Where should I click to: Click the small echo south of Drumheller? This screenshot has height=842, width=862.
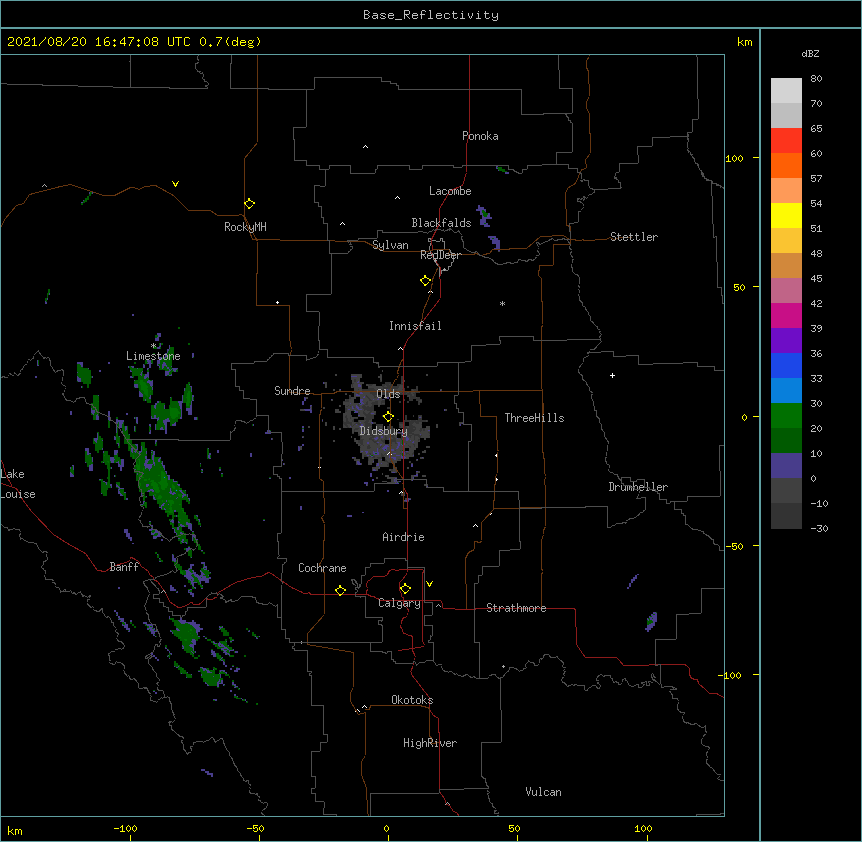tap(651, 622)
